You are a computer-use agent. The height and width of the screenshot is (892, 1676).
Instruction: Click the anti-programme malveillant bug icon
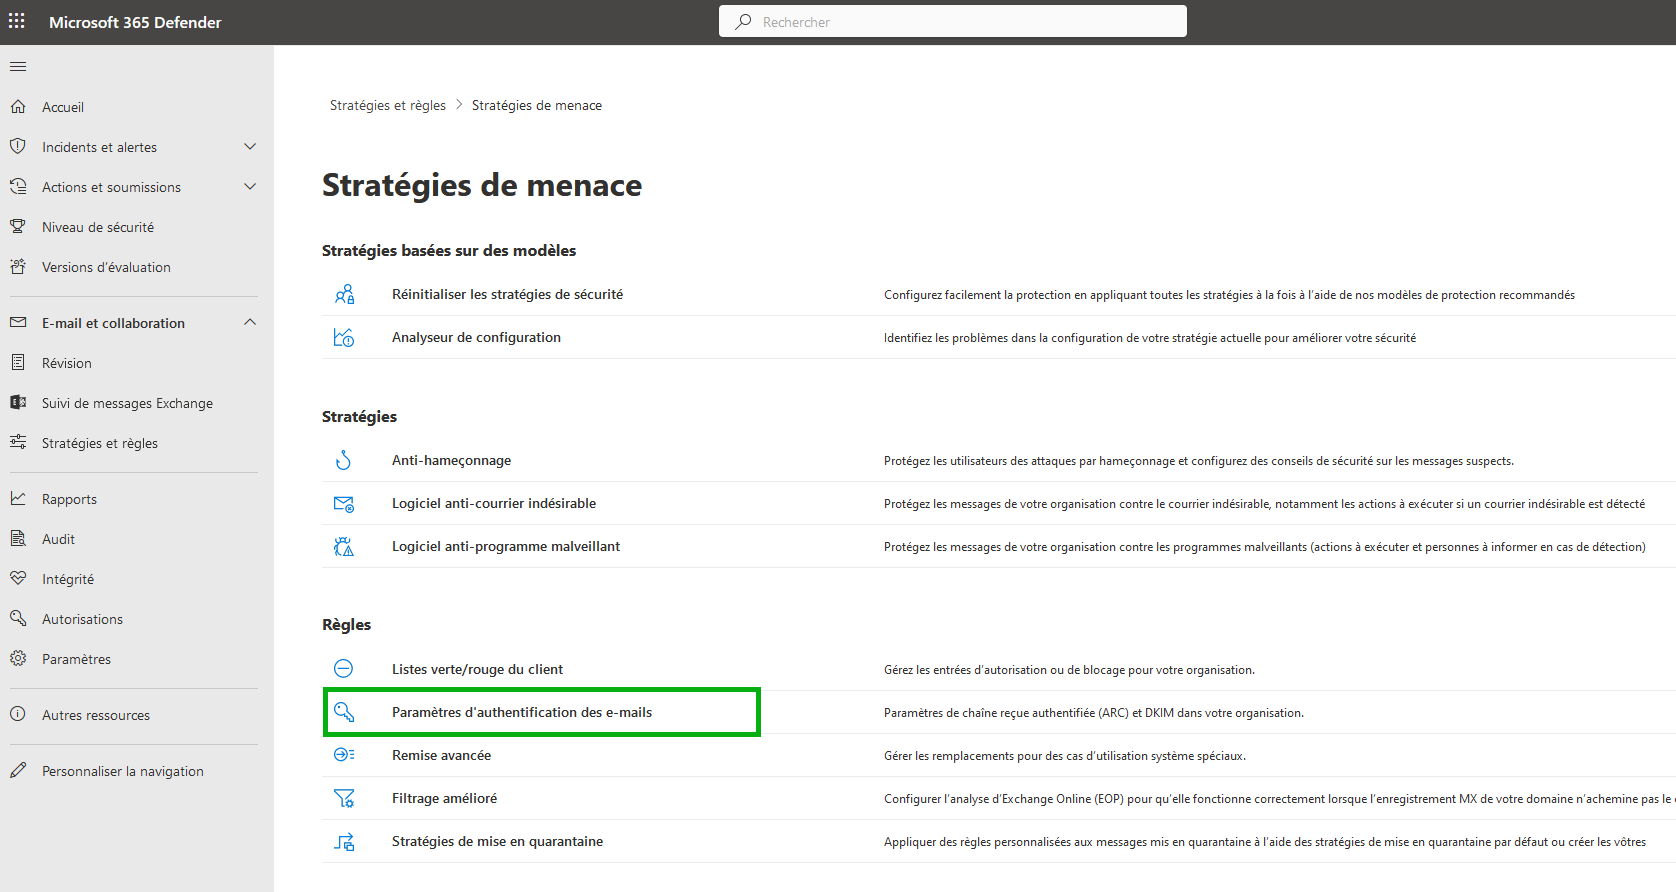click(x=343, y=546)
